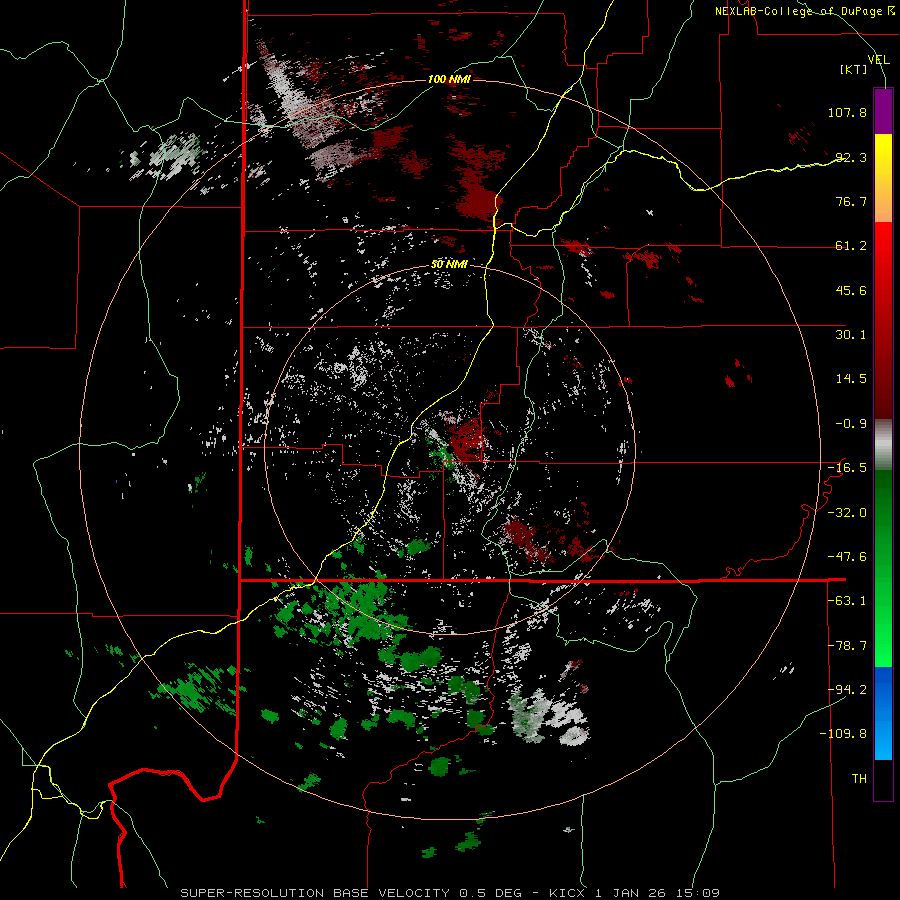
Task: Click the 100 NMI range ring label
Action: coord(449,79)
